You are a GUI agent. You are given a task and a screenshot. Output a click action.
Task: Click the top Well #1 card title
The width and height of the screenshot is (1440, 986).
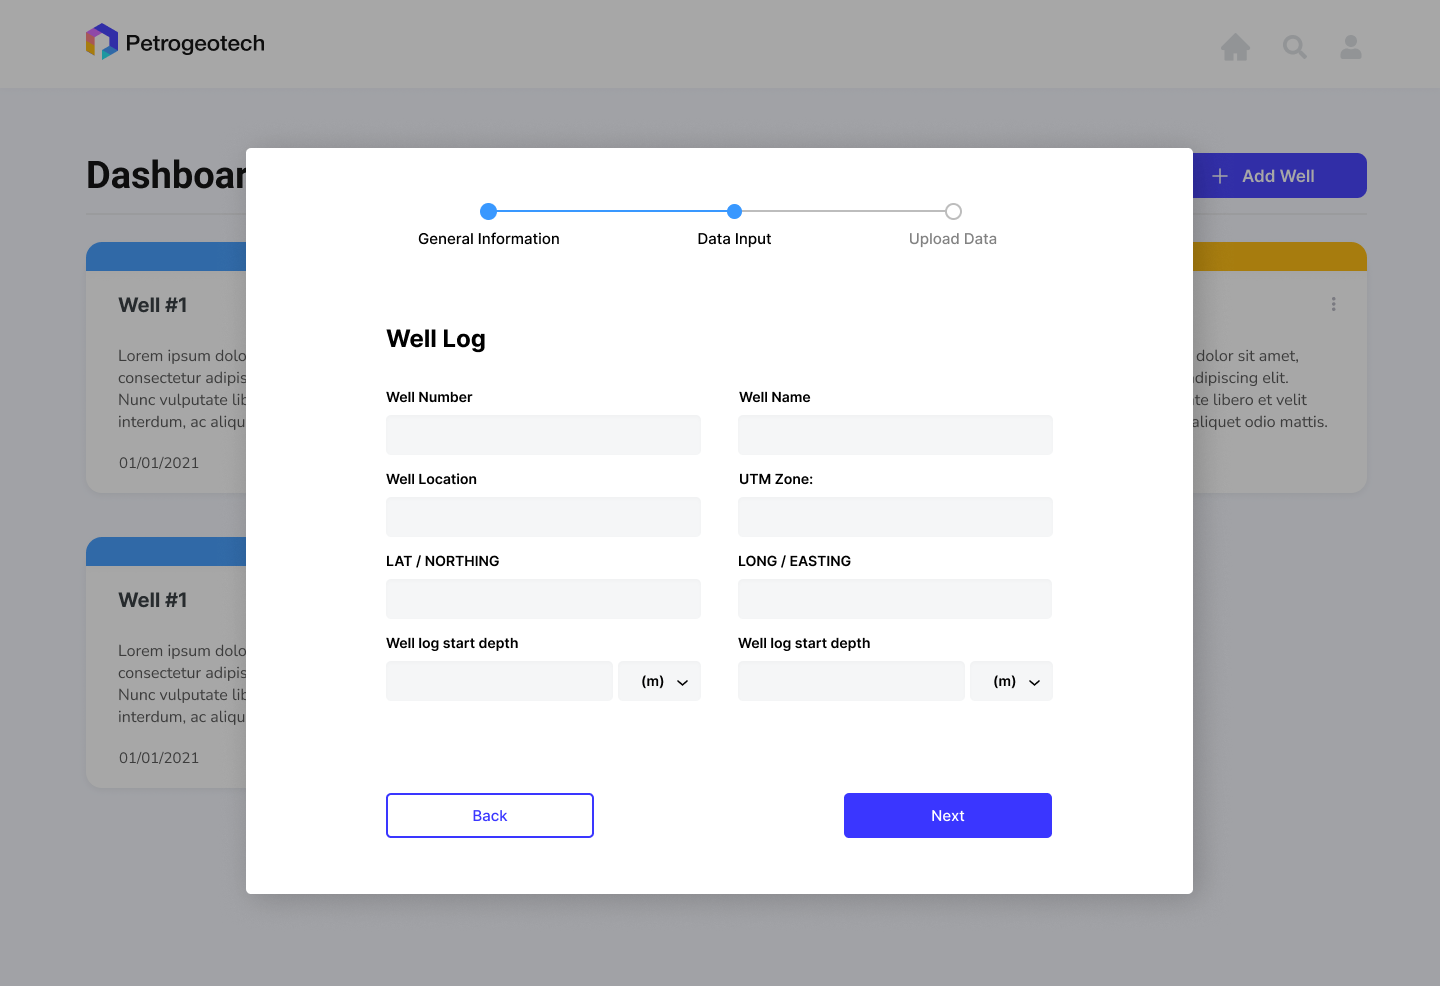(153, 305)
